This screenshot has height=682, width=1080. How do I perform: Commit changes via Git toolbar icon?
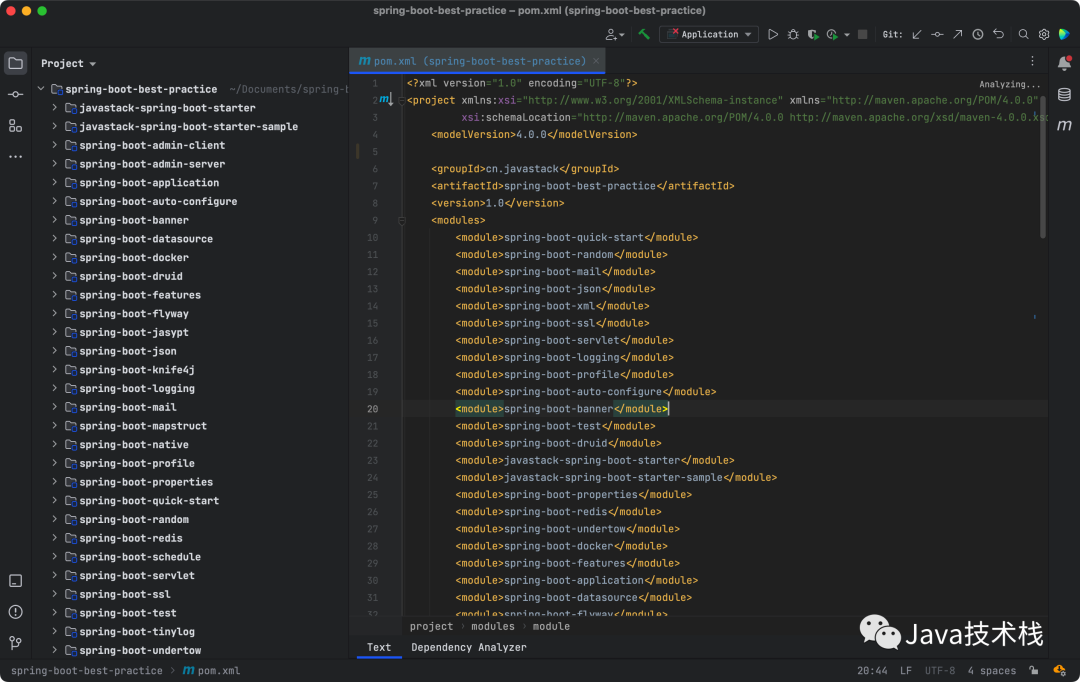(x=937, y=34)
